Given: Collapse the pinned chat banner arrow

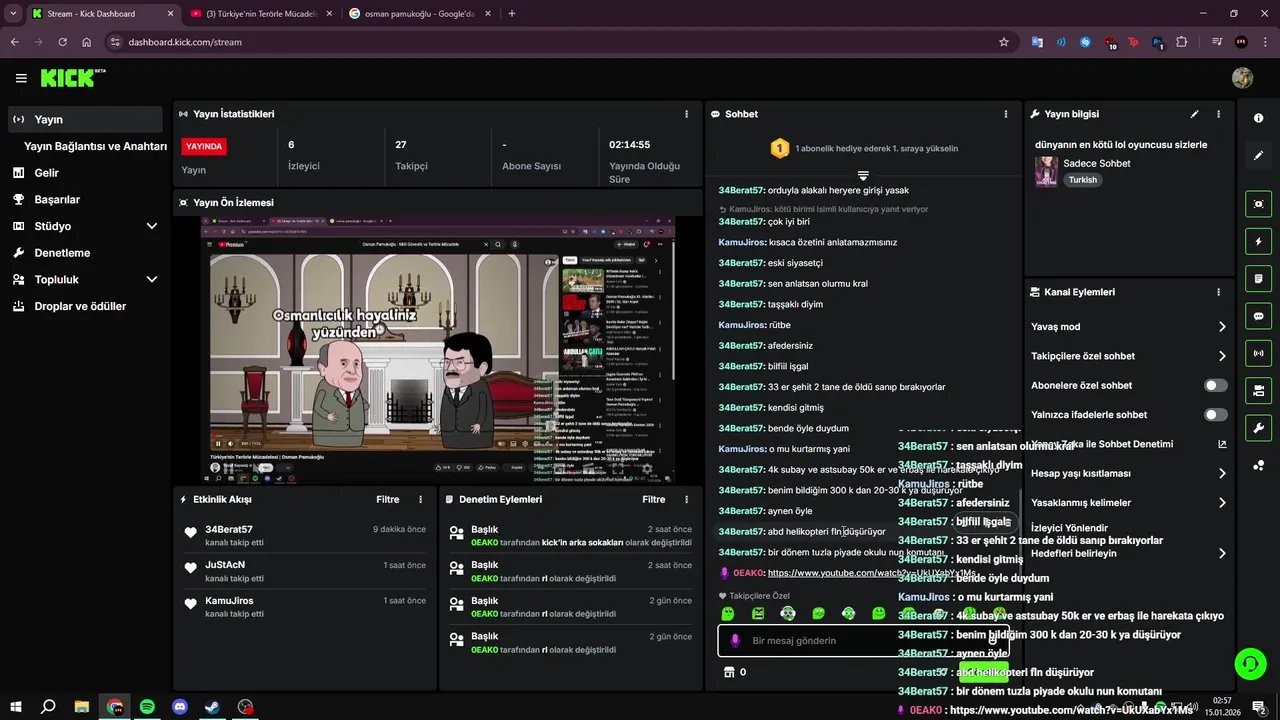Looking at the screenshot, I should click(863, 175).
